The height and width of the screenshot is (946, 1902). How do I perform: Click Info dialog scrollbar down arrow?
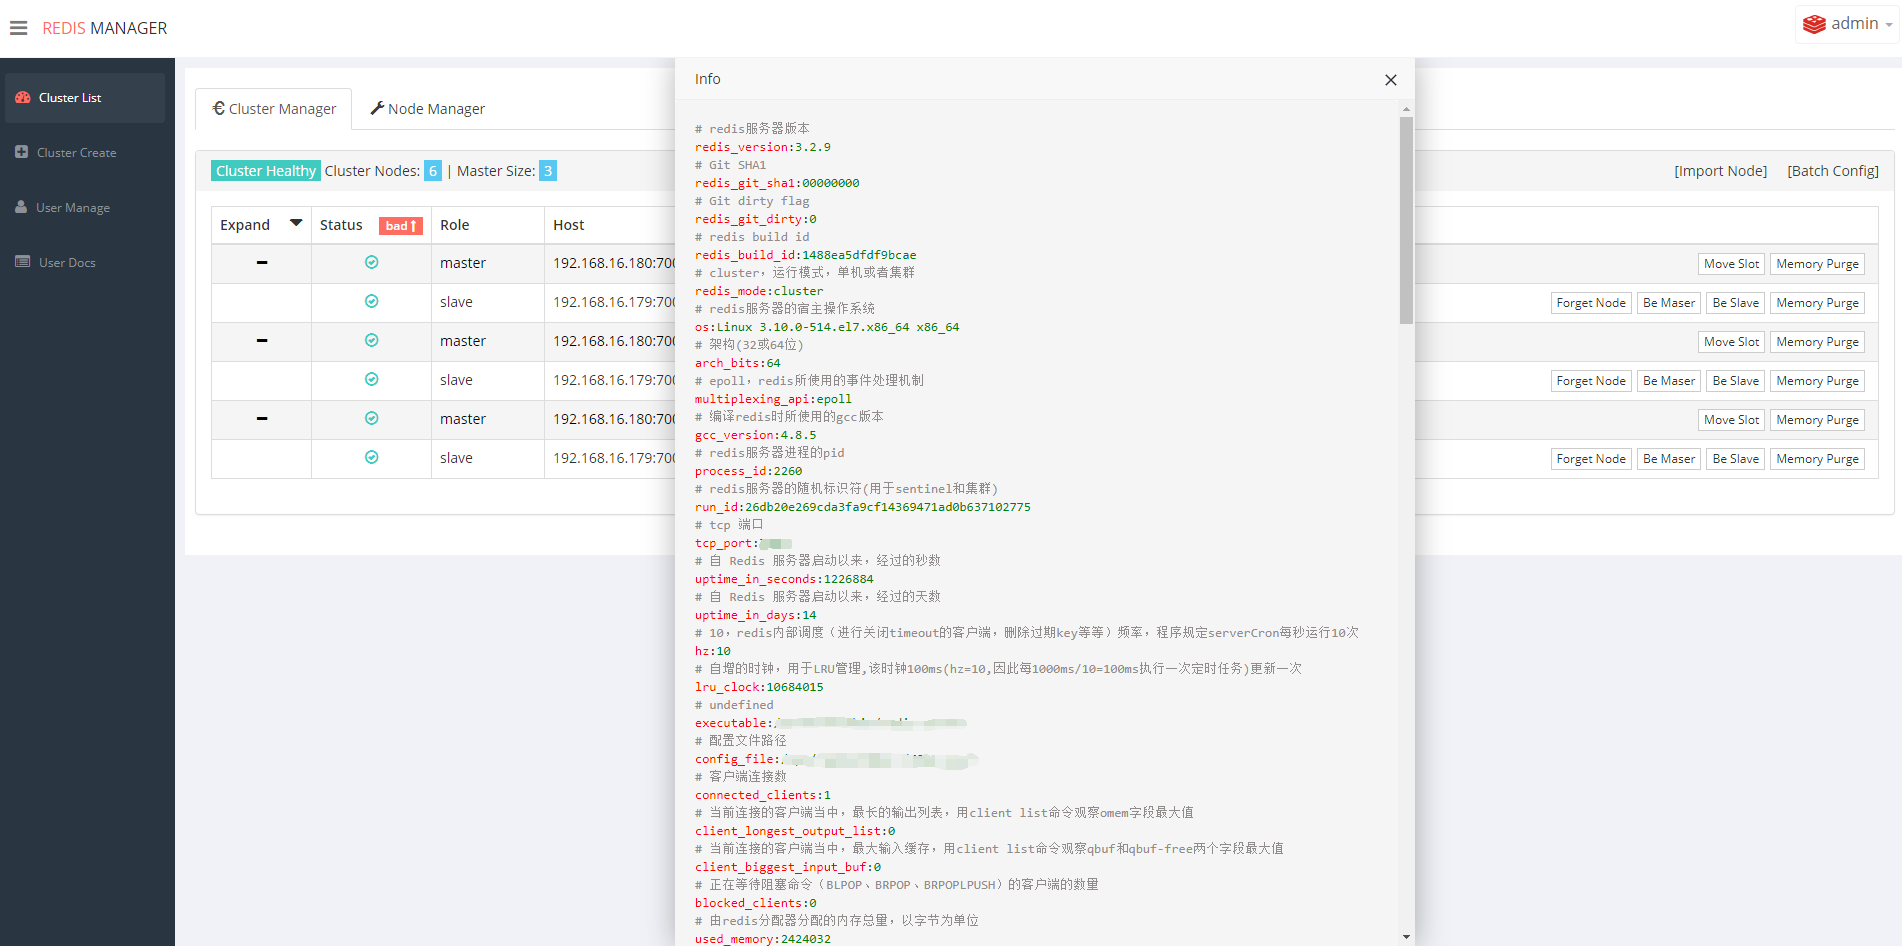coord(1406,937)
